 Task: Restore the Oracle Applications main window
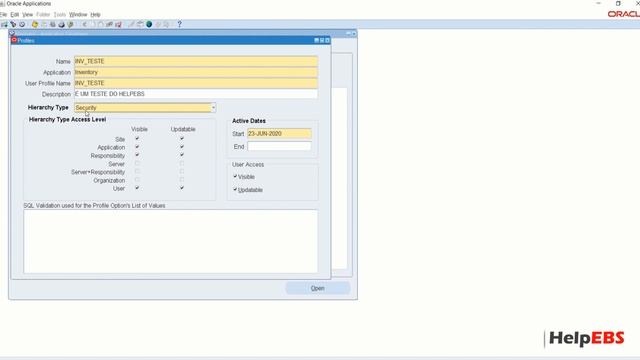click(x=618, y=3)
